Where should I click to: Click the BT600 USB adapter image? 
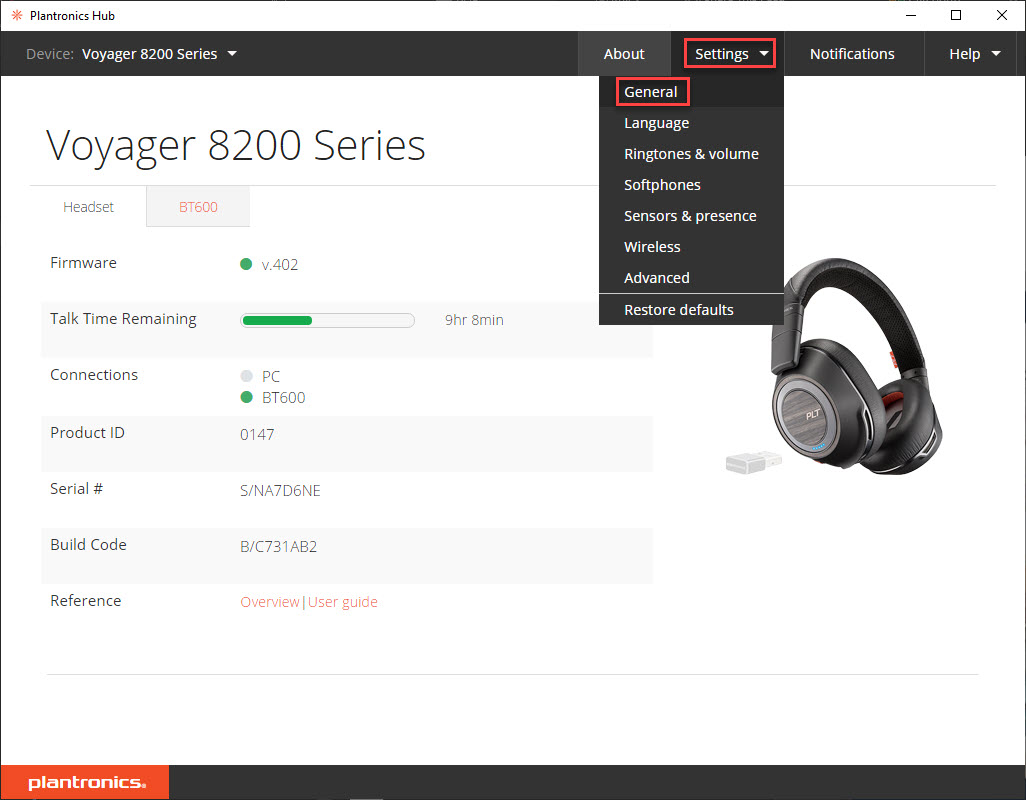click(x=750, y=462)
